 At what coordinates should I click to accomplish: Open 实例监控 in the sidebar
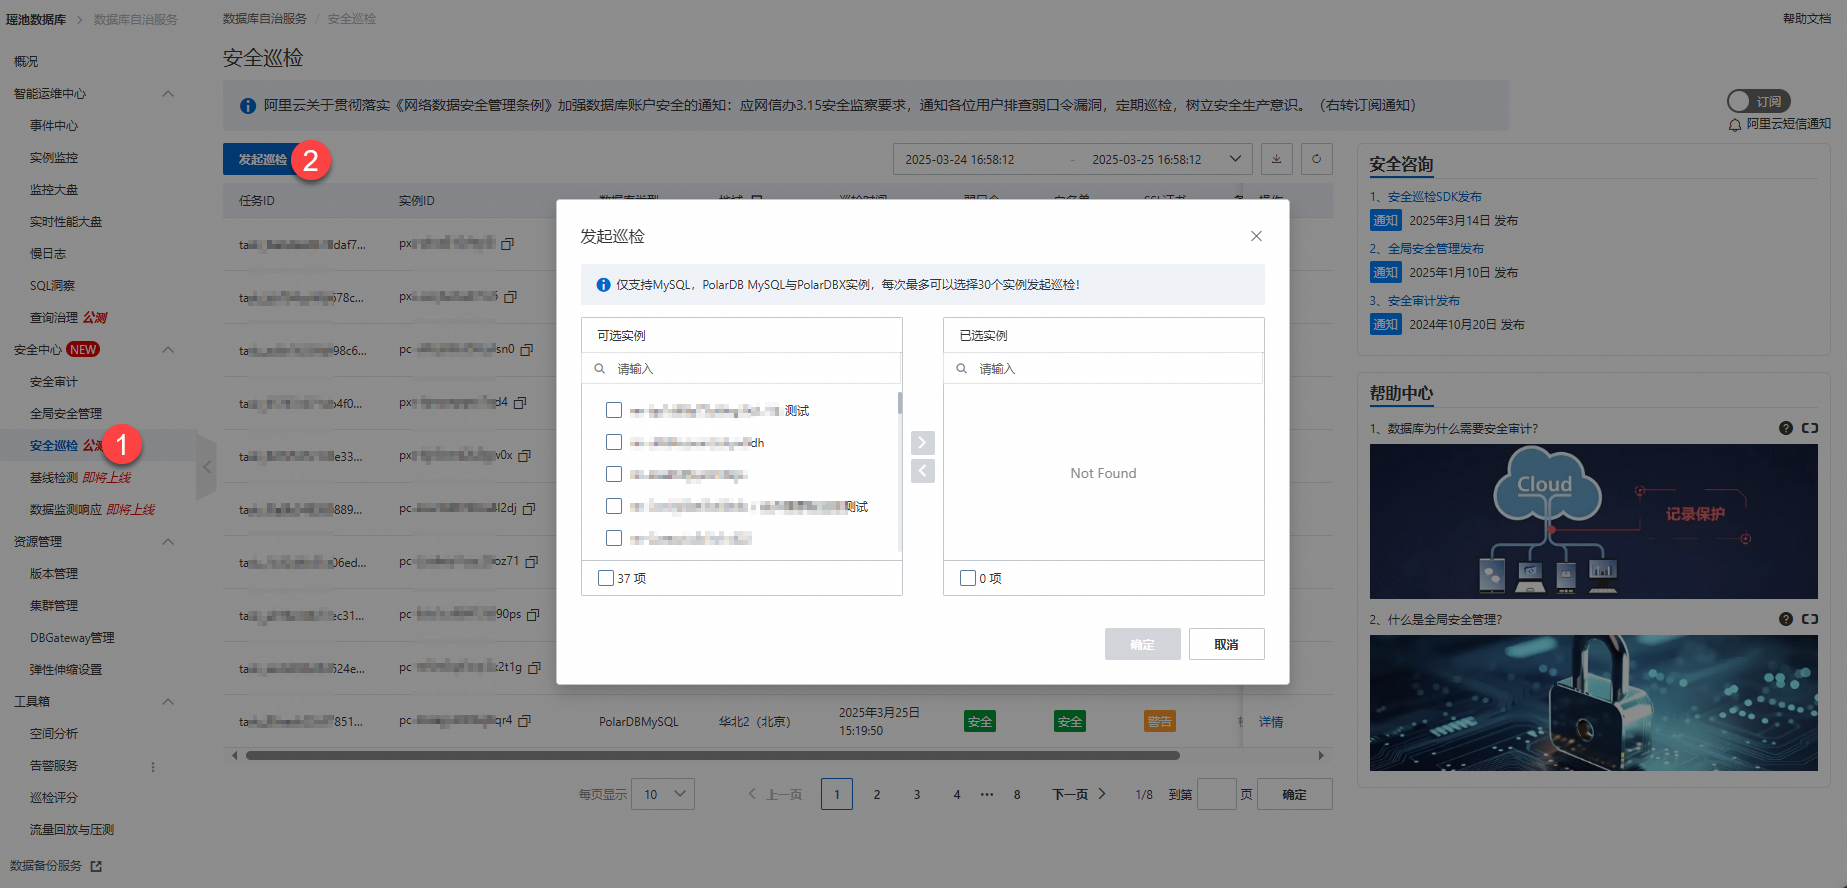(54, 158)
